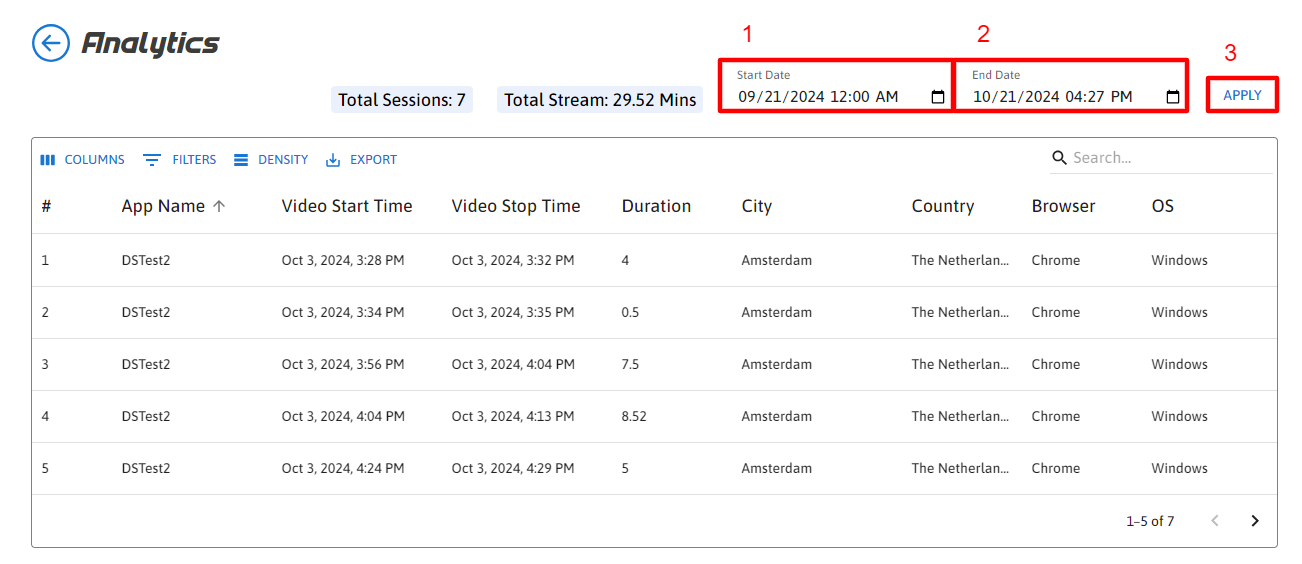
Task: Click the App Name sort arrow
Action: (x=220, y=206)
